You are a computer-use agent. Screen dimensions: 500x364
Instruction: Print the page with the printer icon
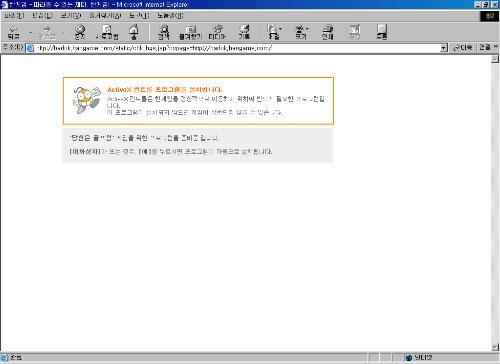(x=328, y=32)
